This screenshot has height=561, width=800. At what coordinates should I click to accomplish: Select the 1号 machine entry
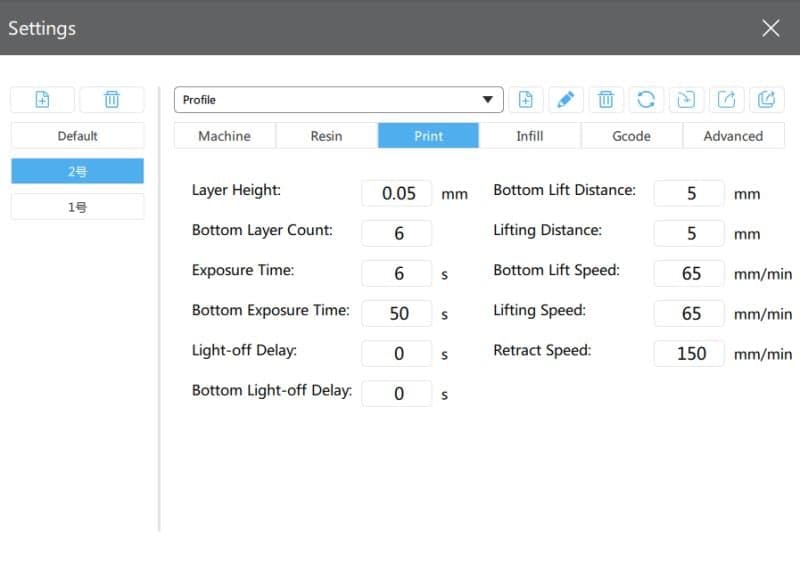[77, 207]
